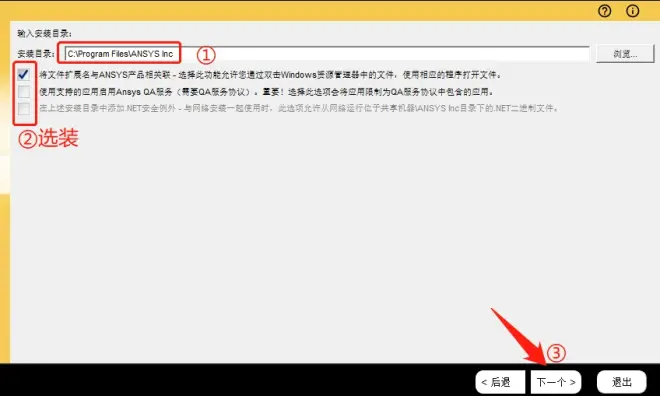Image resolution: width=660 pixels, height=396 pixels.
Task: Enable the Ansys QA服务 checkbox
Action: click(24, 92)
